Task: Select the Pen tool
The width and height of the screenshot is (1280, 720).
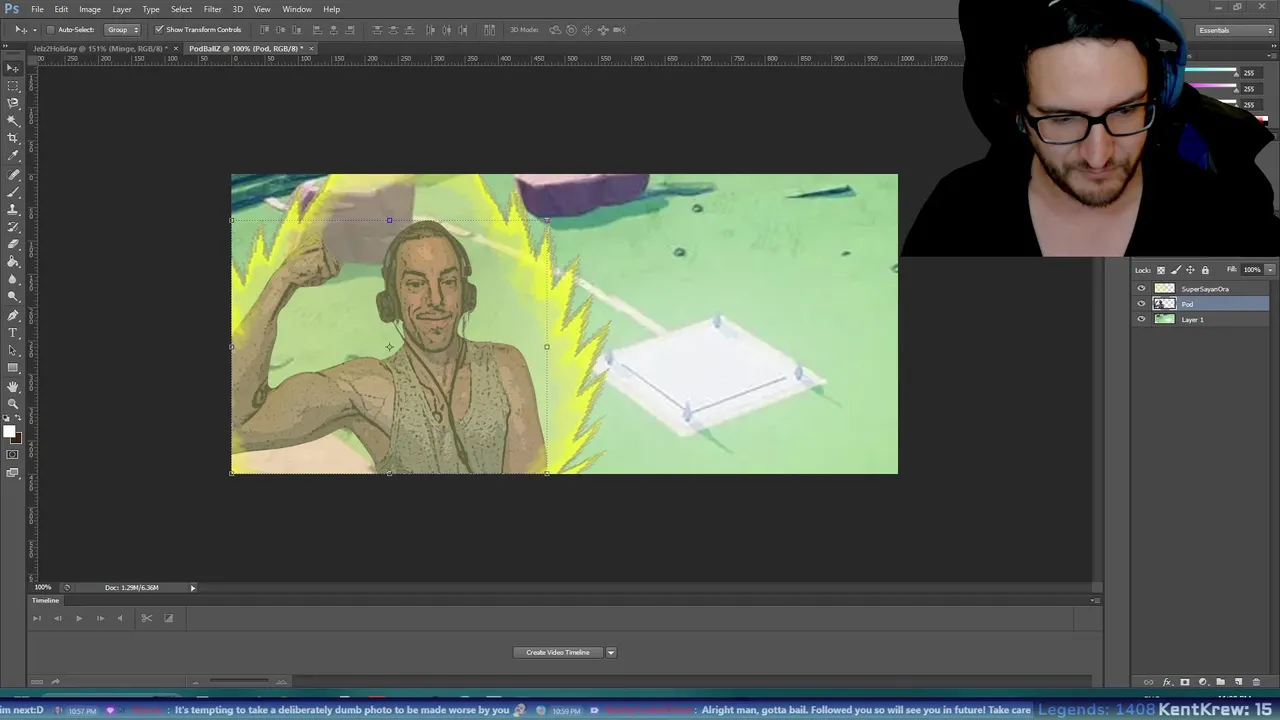Action: click(13, 315)
